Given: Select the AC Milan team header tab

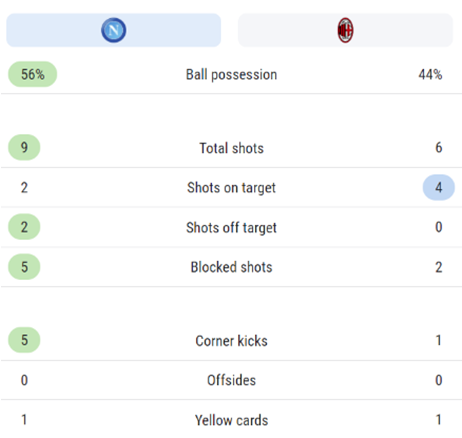Looking at the screenshot, I should 345,30.
